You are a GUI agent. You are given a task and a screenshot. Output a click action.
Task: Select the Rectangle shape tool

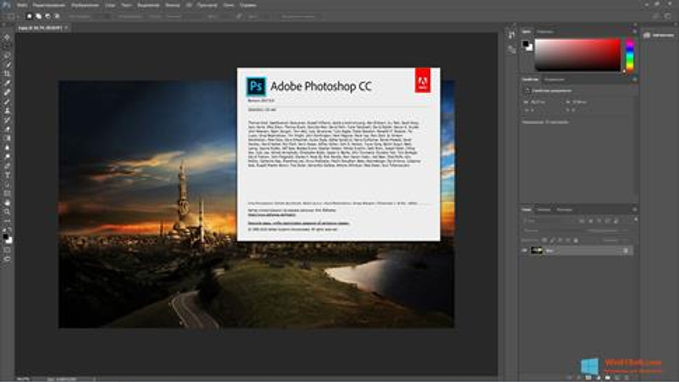(7, 193)
